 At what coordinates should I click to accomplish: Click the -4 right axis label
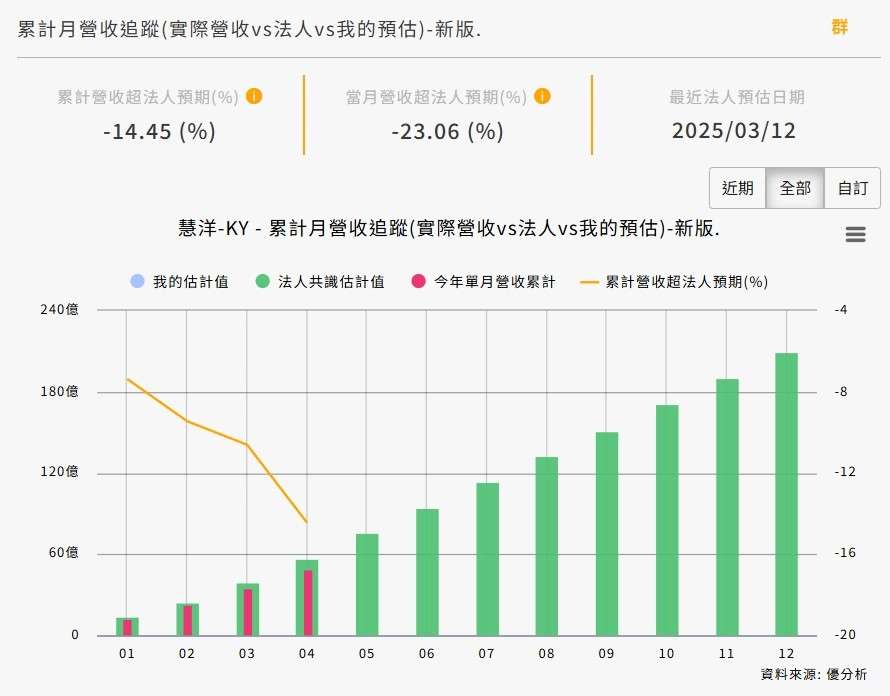tap(841, 309)
